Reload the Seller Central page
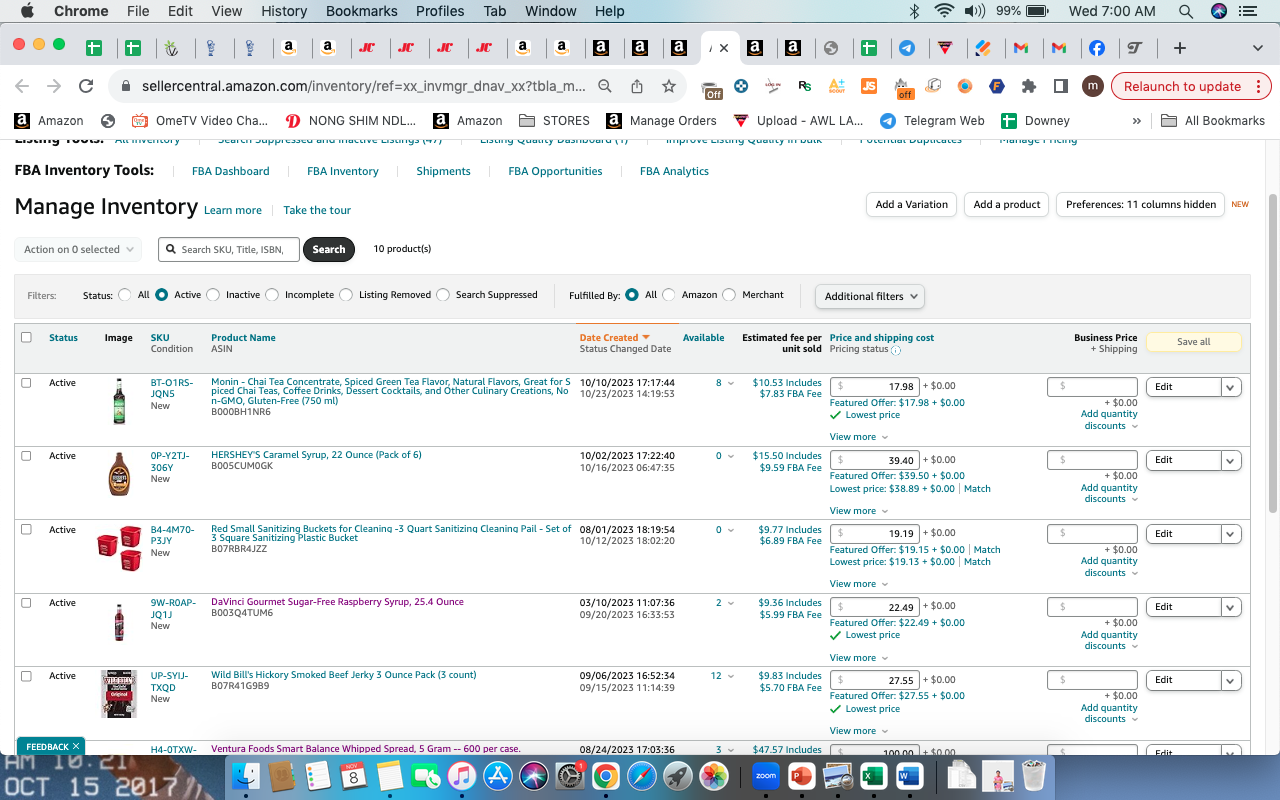Image resolution: width=1280 pixels, height=800 pixels. (x=86, y=86)
